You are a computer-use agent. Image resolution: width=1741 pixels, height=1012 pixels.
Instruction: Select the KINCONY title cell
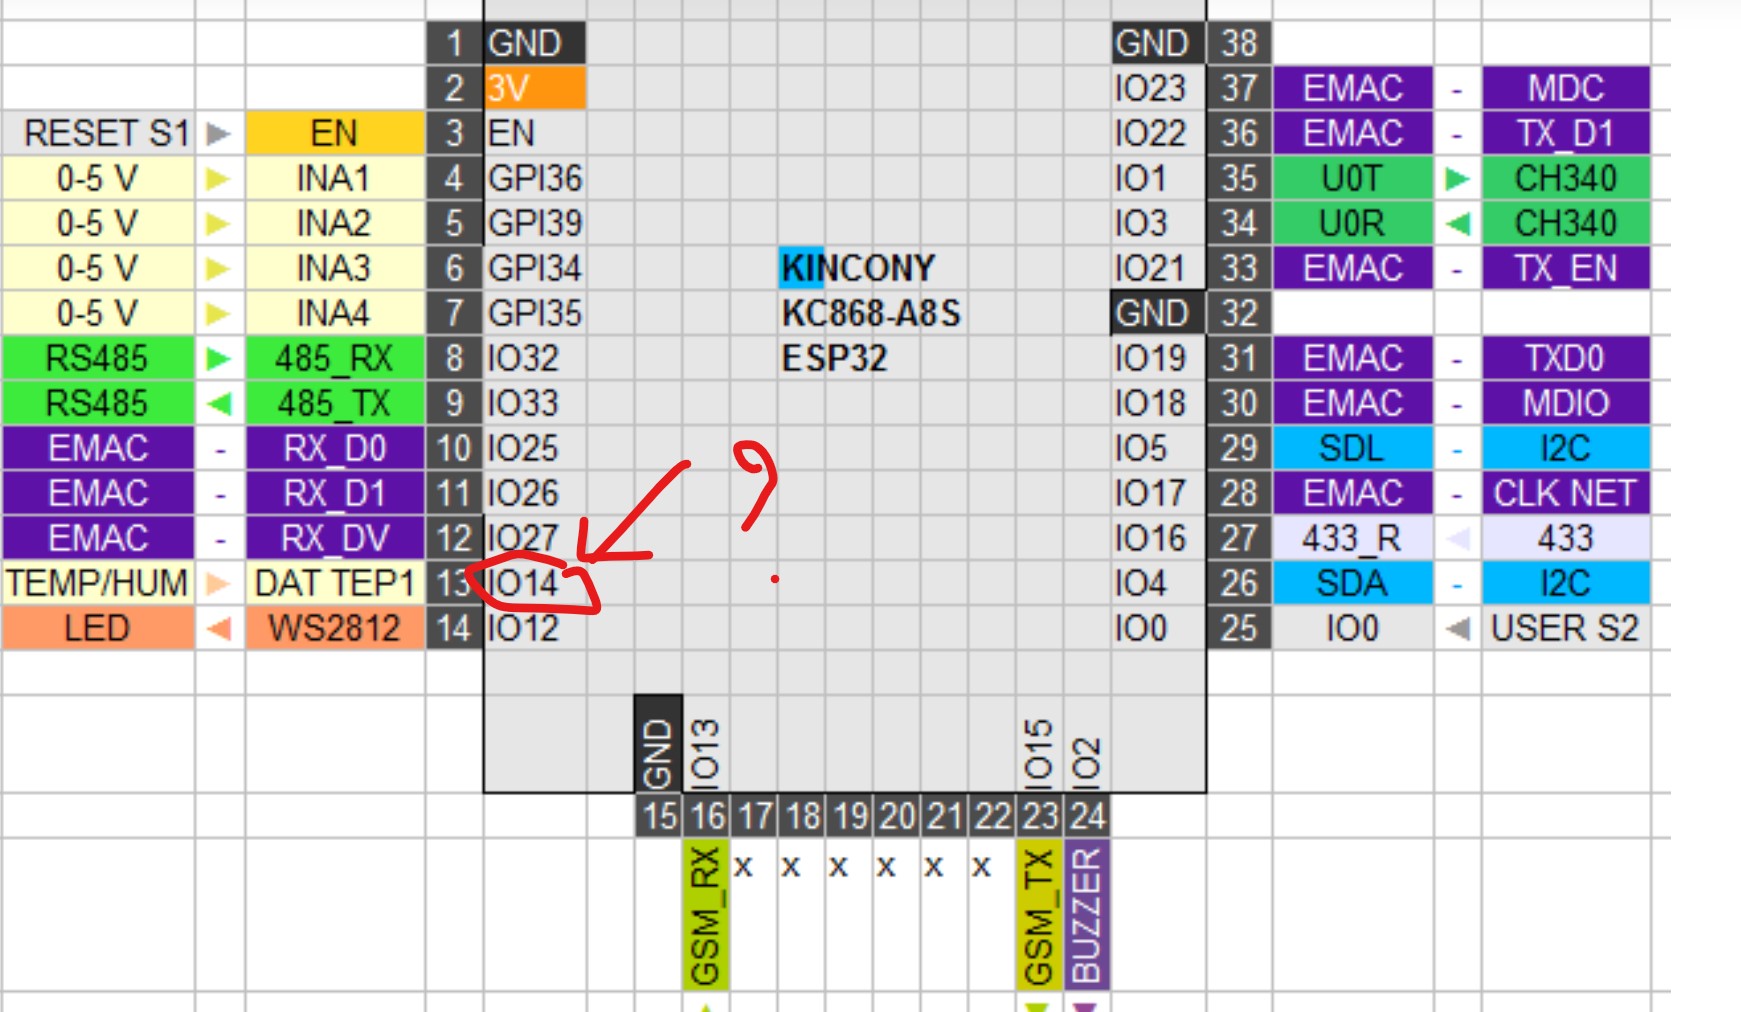pyautogui.click(x=857, y=268)
